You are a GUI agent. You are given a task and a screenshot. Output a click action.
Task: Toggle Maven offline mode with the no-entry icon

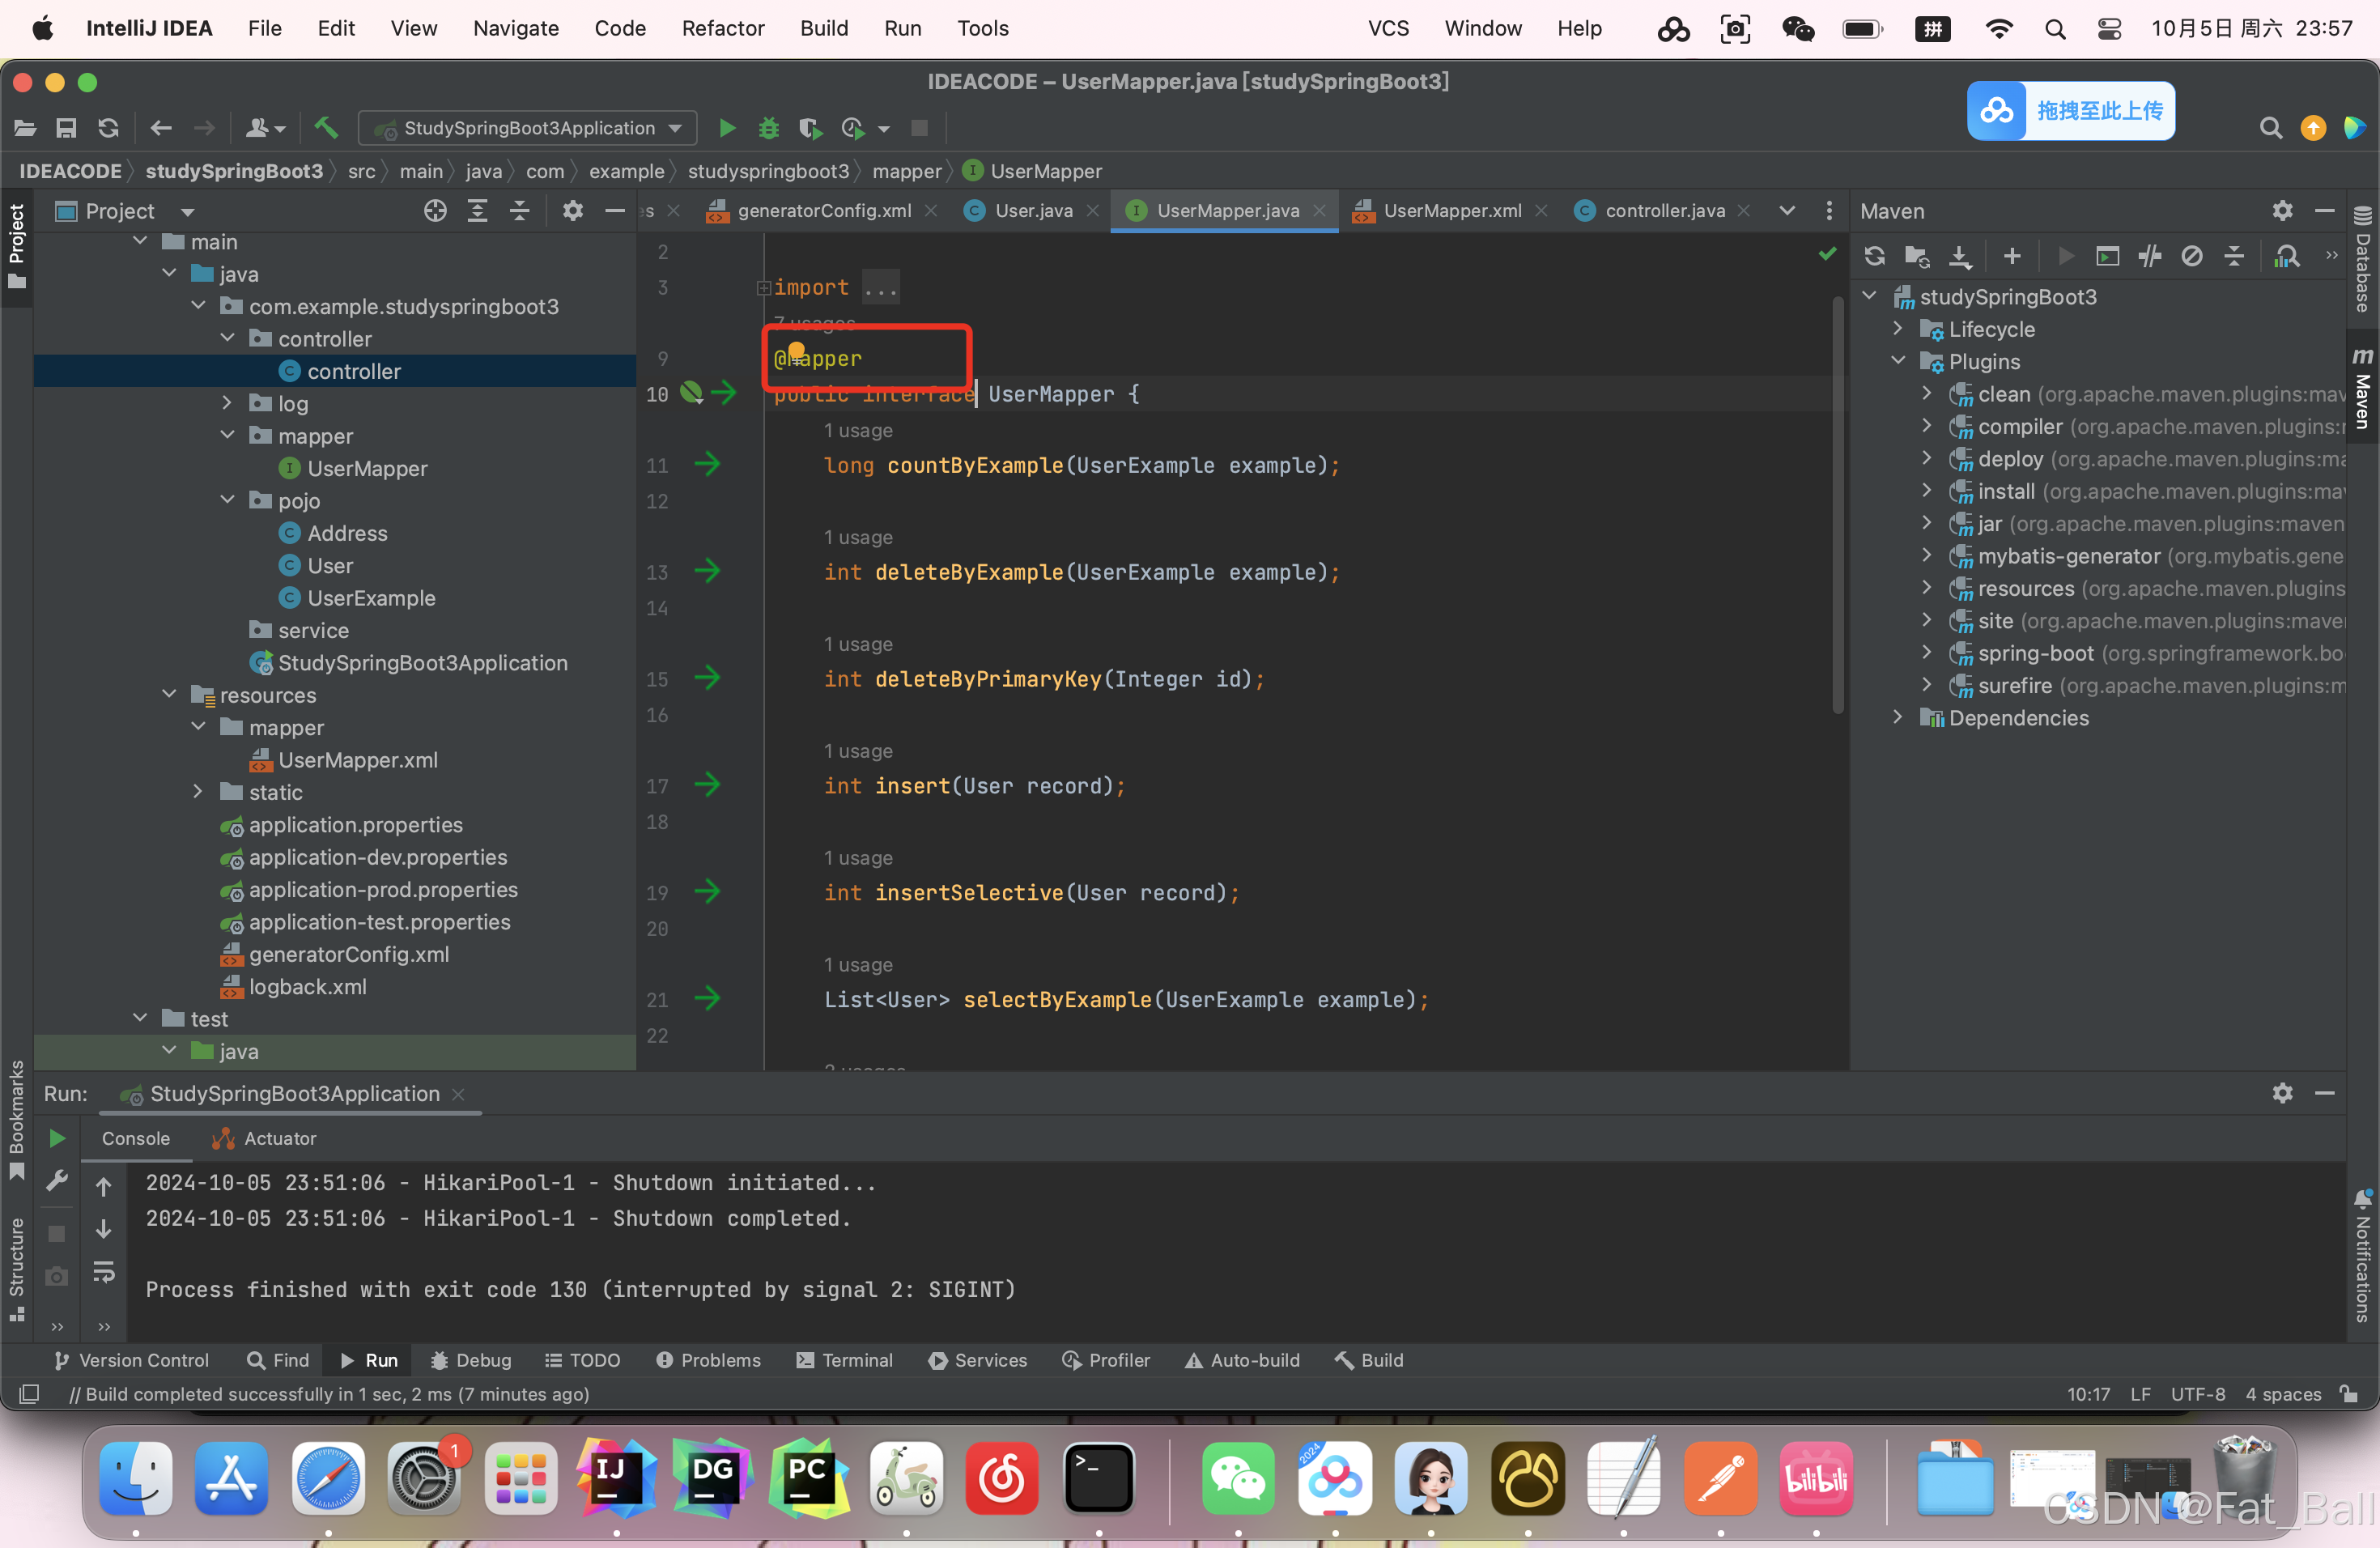tap(2192, 256)
